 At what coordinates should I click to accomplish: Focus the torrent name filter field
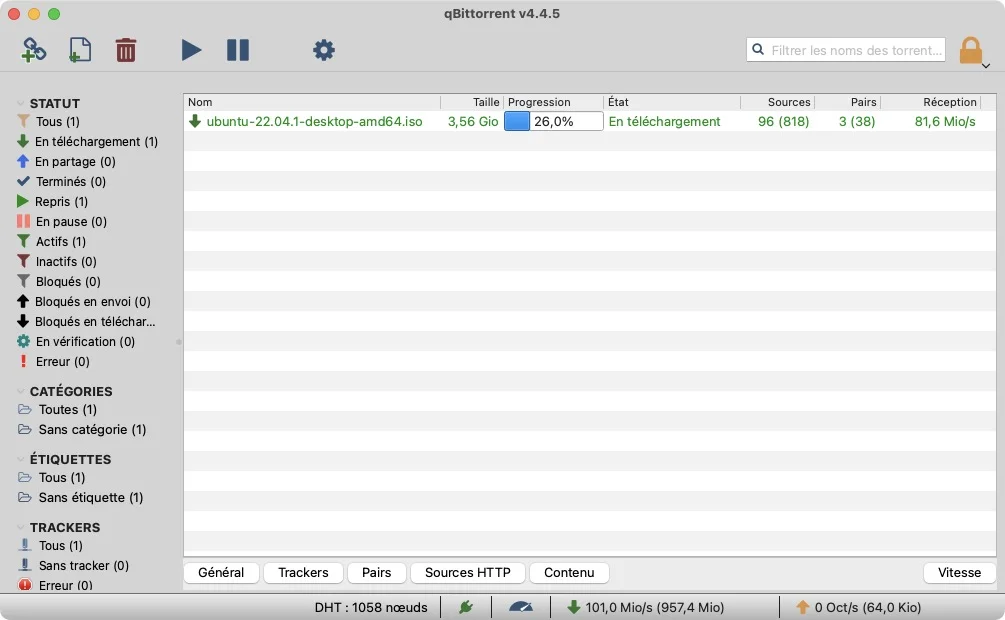tap(845, 50)
